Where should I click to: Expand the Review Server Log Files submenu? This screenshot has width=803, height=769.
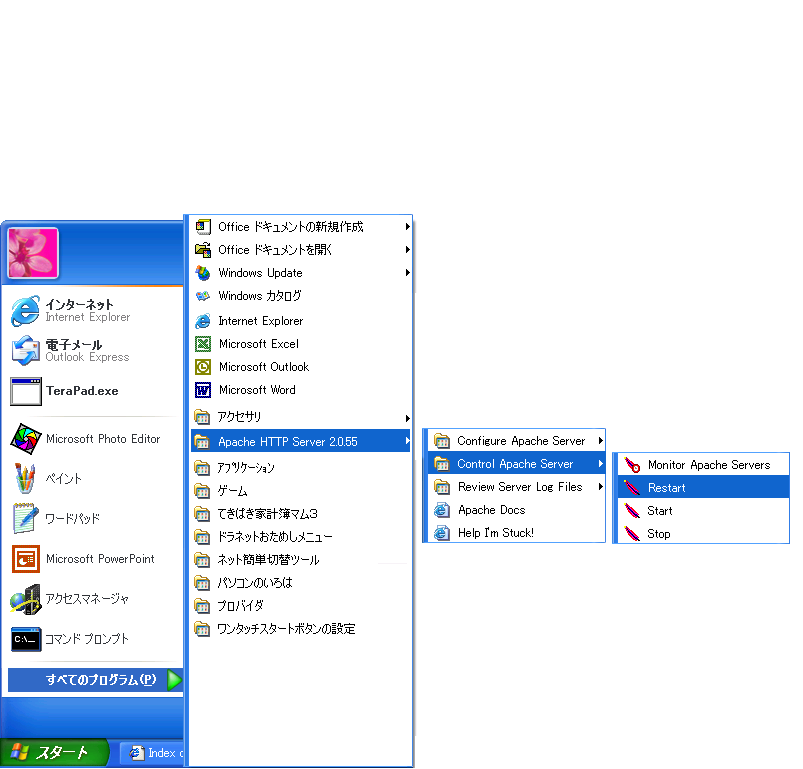point(520,487)
